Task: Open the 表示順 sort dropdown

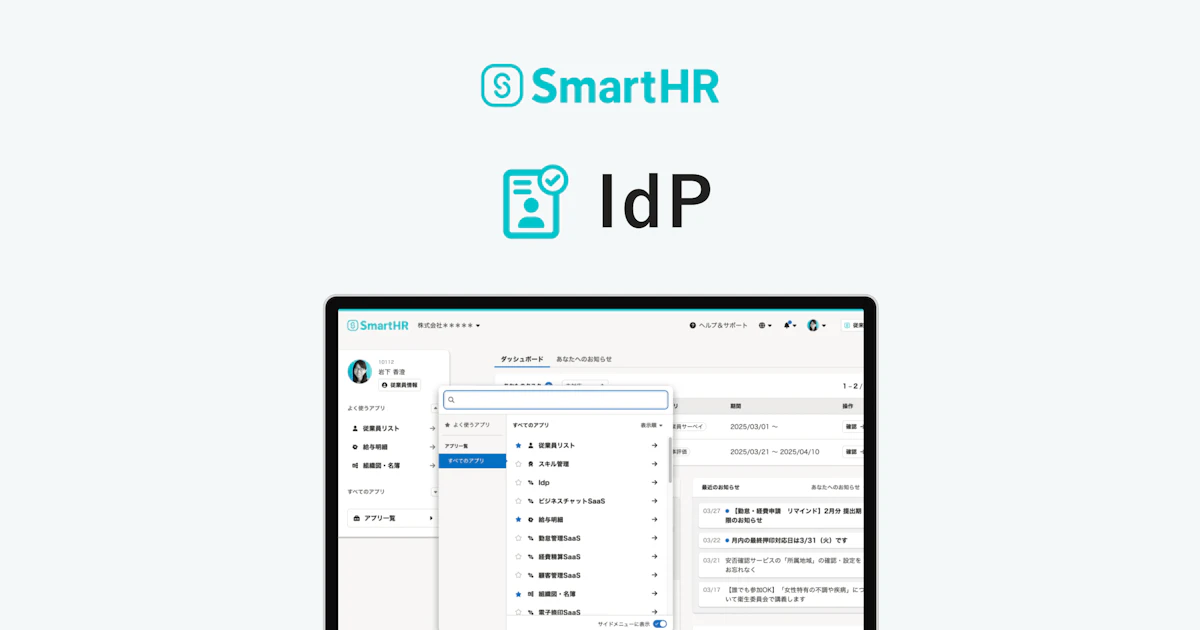Action: click(652, 425)
